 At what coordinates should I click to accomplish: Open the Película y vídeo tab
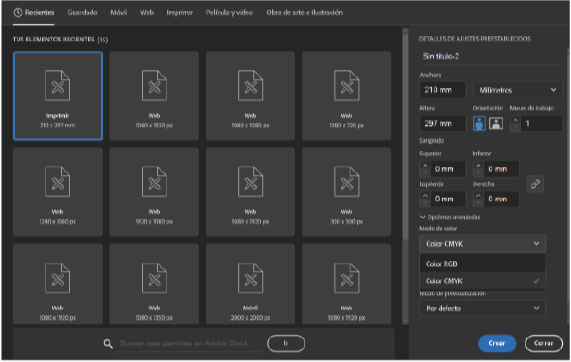pos(229,13)
